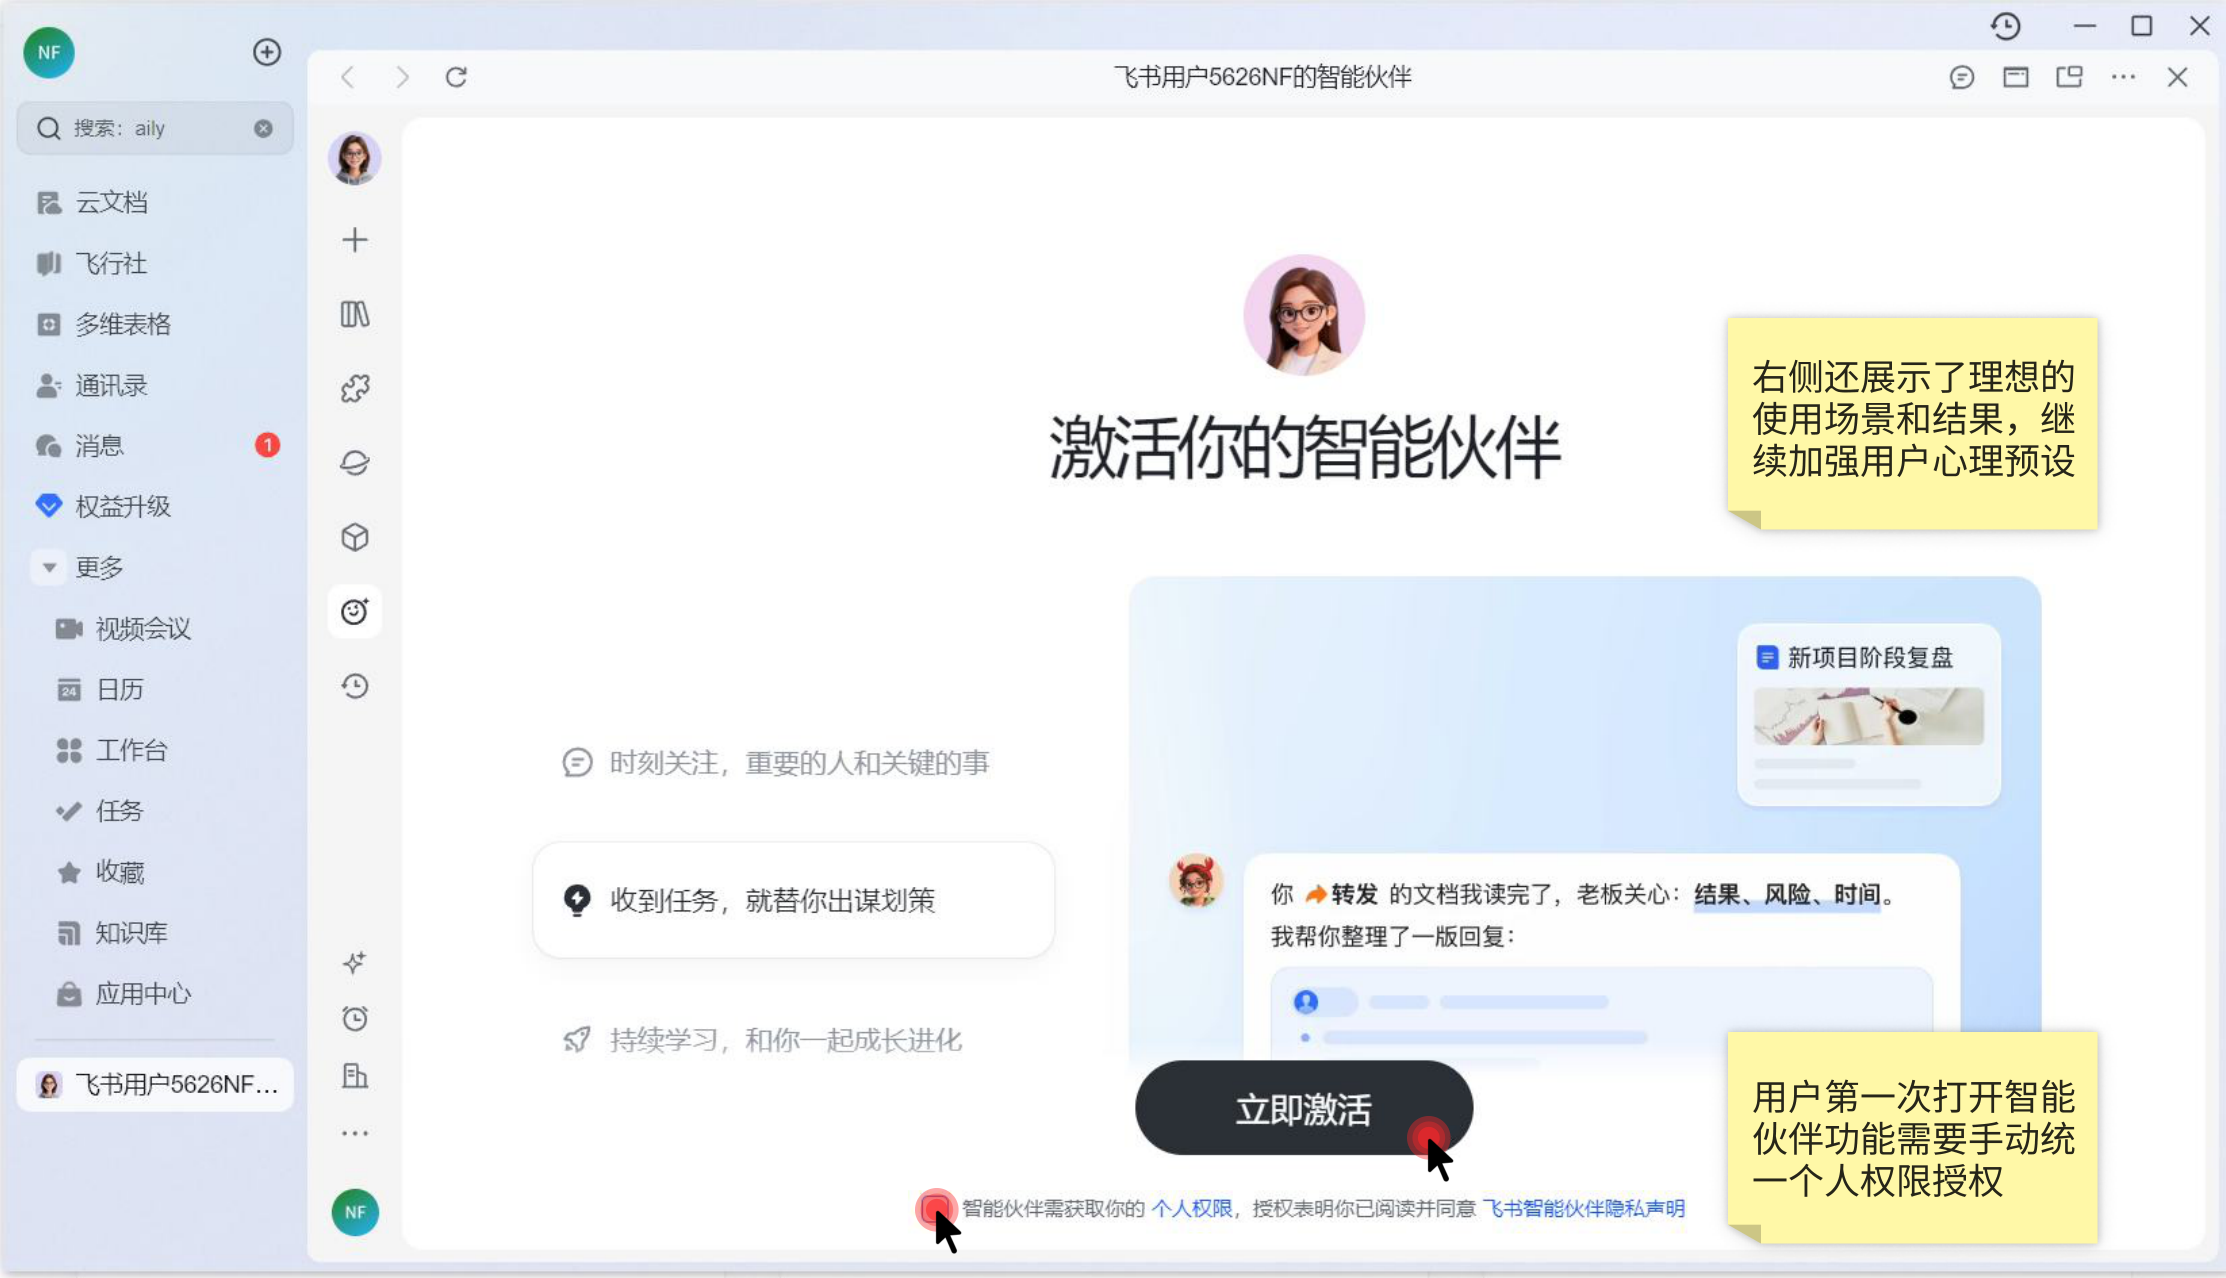2226x1278 pixels.
Task: Collapse the 更多 section arrow
Action: click(49, 567)
